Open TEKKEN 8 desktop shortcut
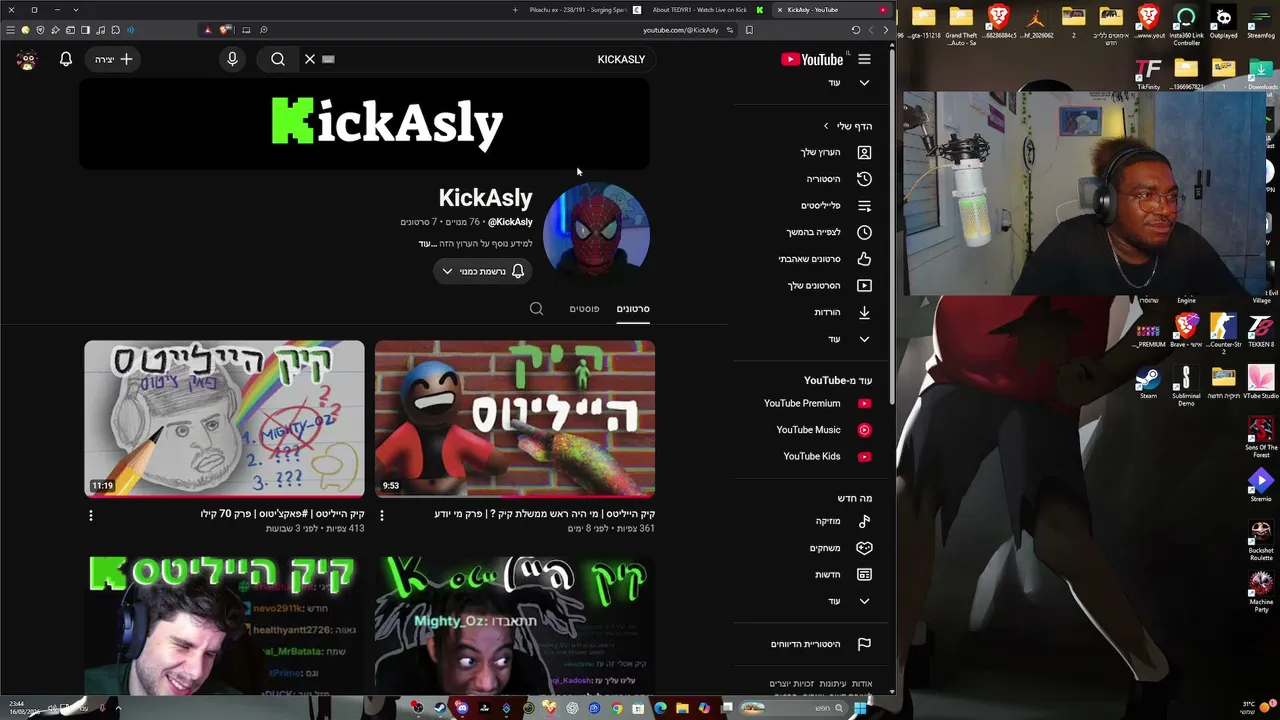 pos(1261,332)
